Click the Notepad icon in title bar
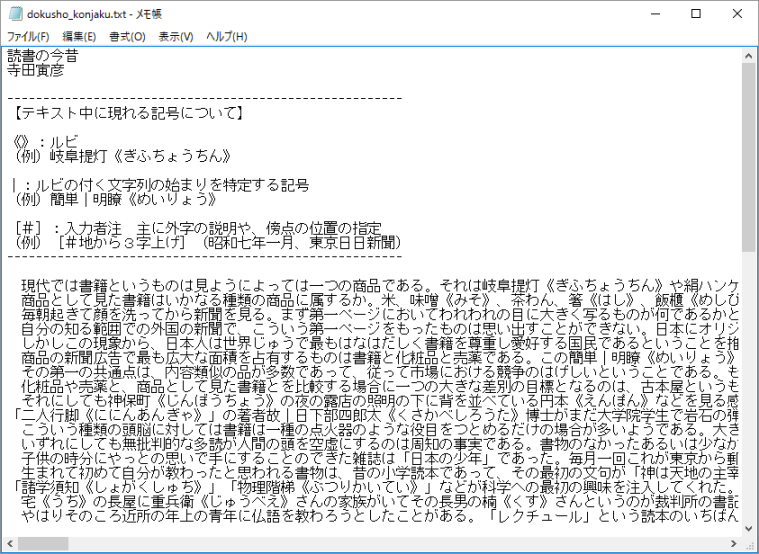Screen dimensions: 759x554 click(x=15, y=14)
